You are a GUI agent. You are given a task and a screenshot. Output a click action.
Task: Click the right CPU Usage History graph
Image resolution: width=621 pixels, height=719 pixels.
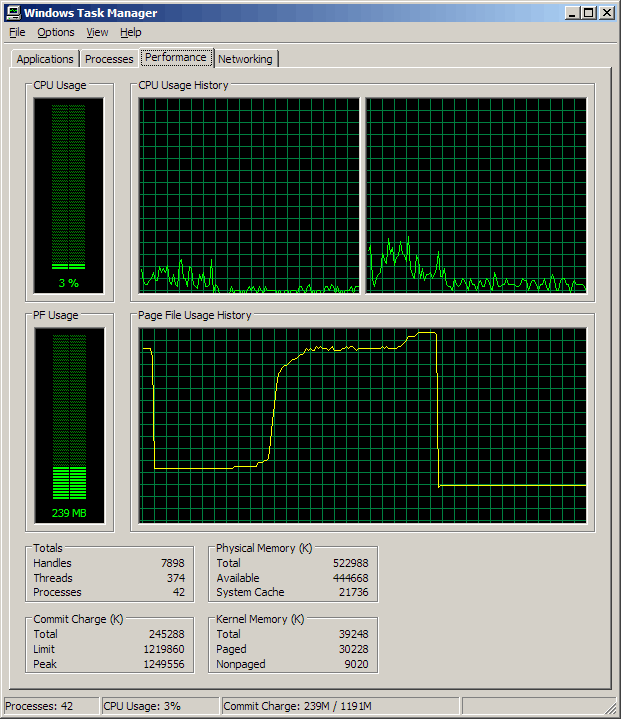pyautogui.click(x=476, y=195)
